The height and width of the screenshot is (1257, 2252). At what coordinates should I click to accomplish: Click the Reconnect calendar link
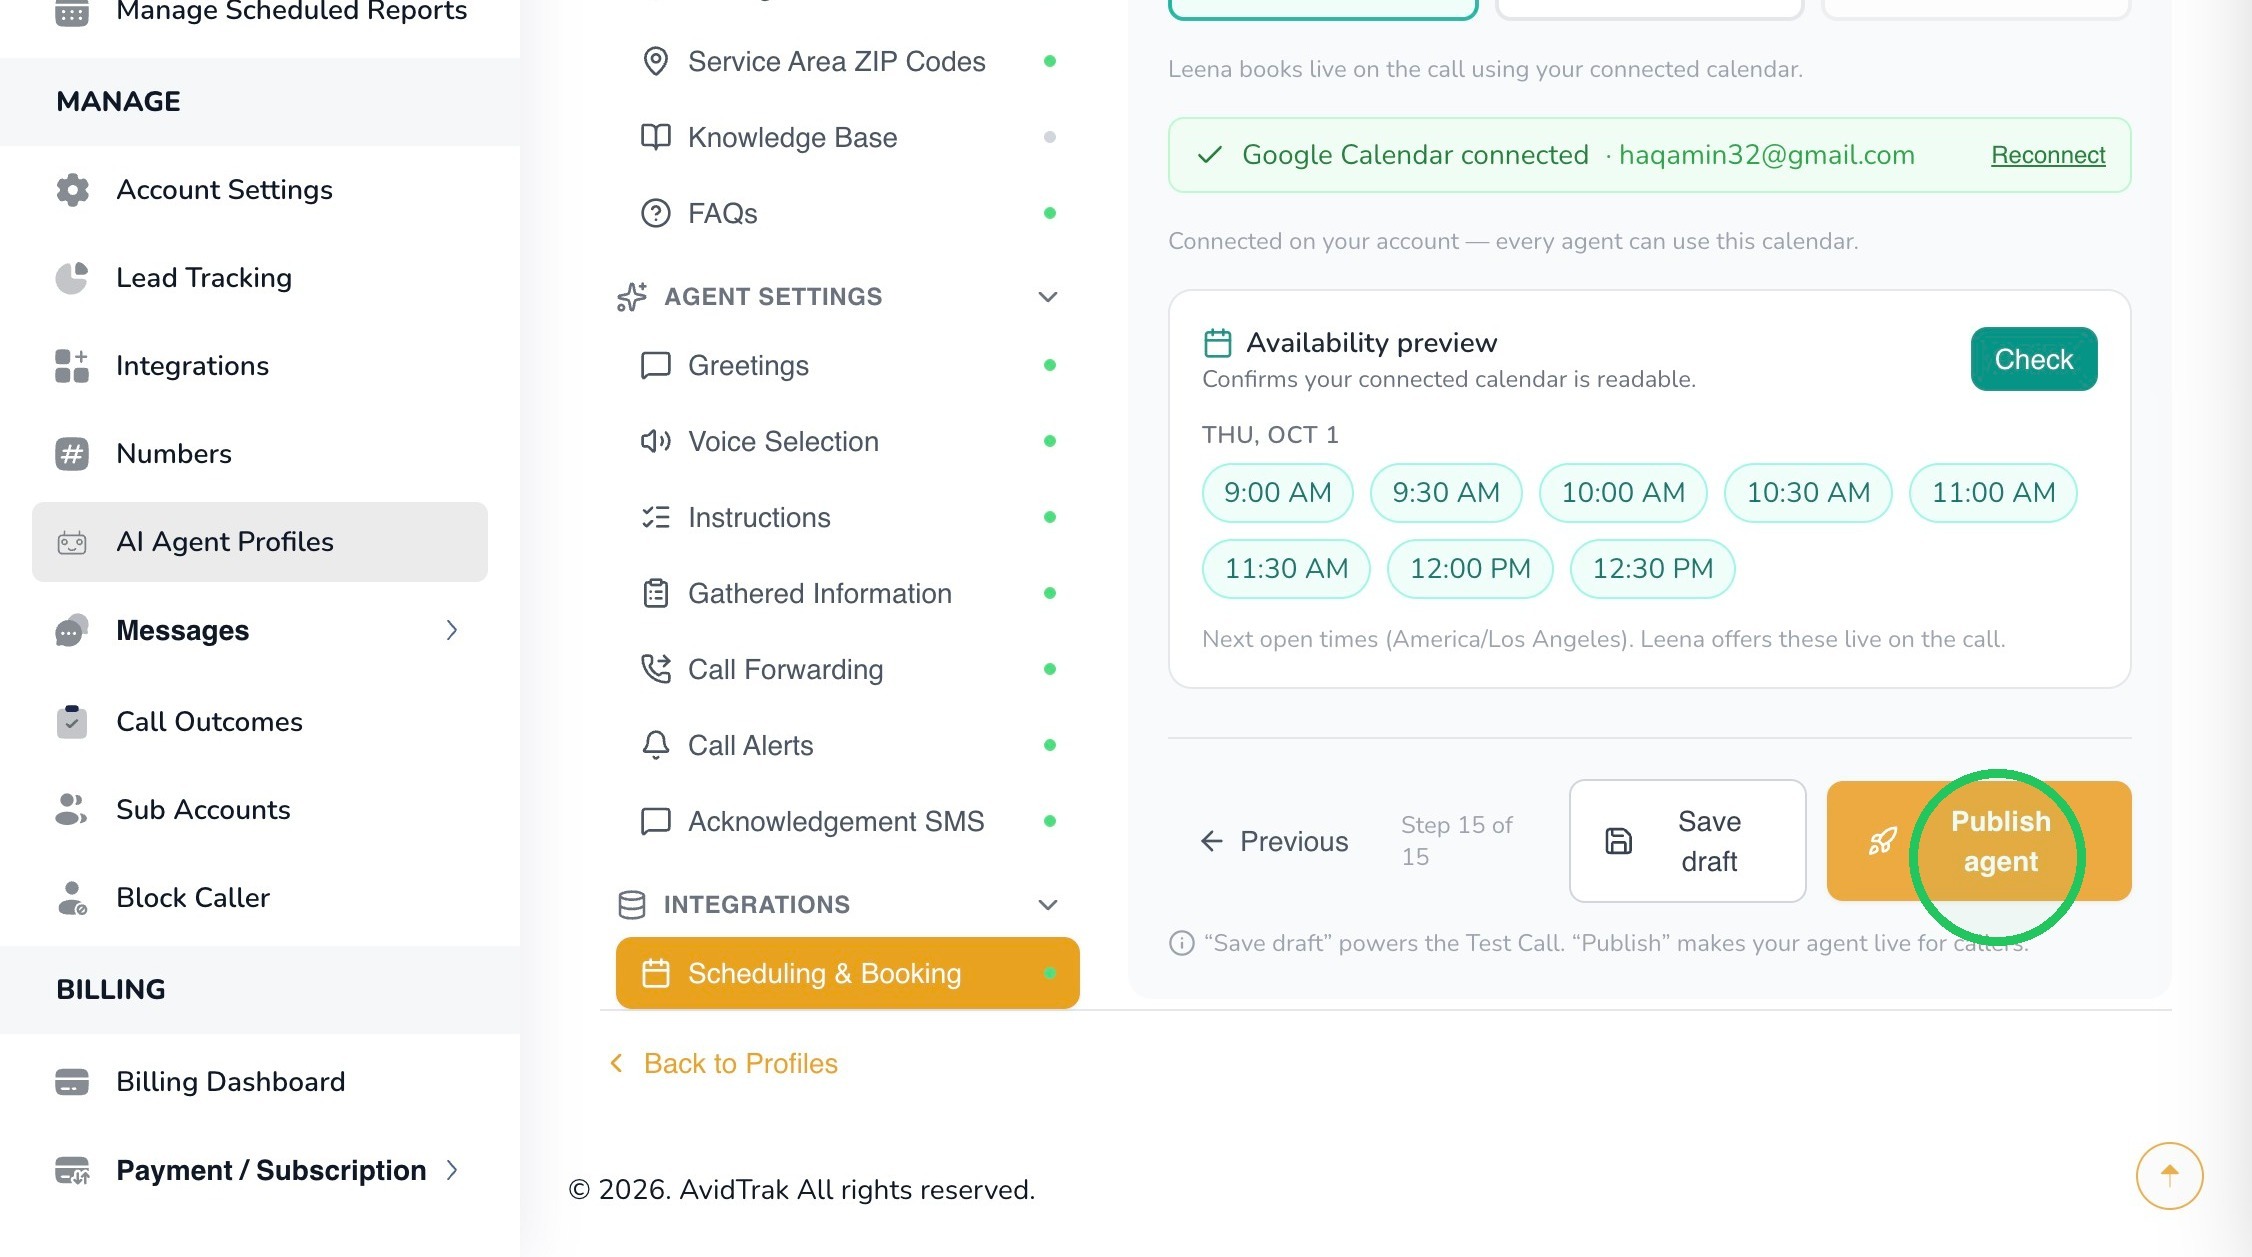pos(2048,155)
